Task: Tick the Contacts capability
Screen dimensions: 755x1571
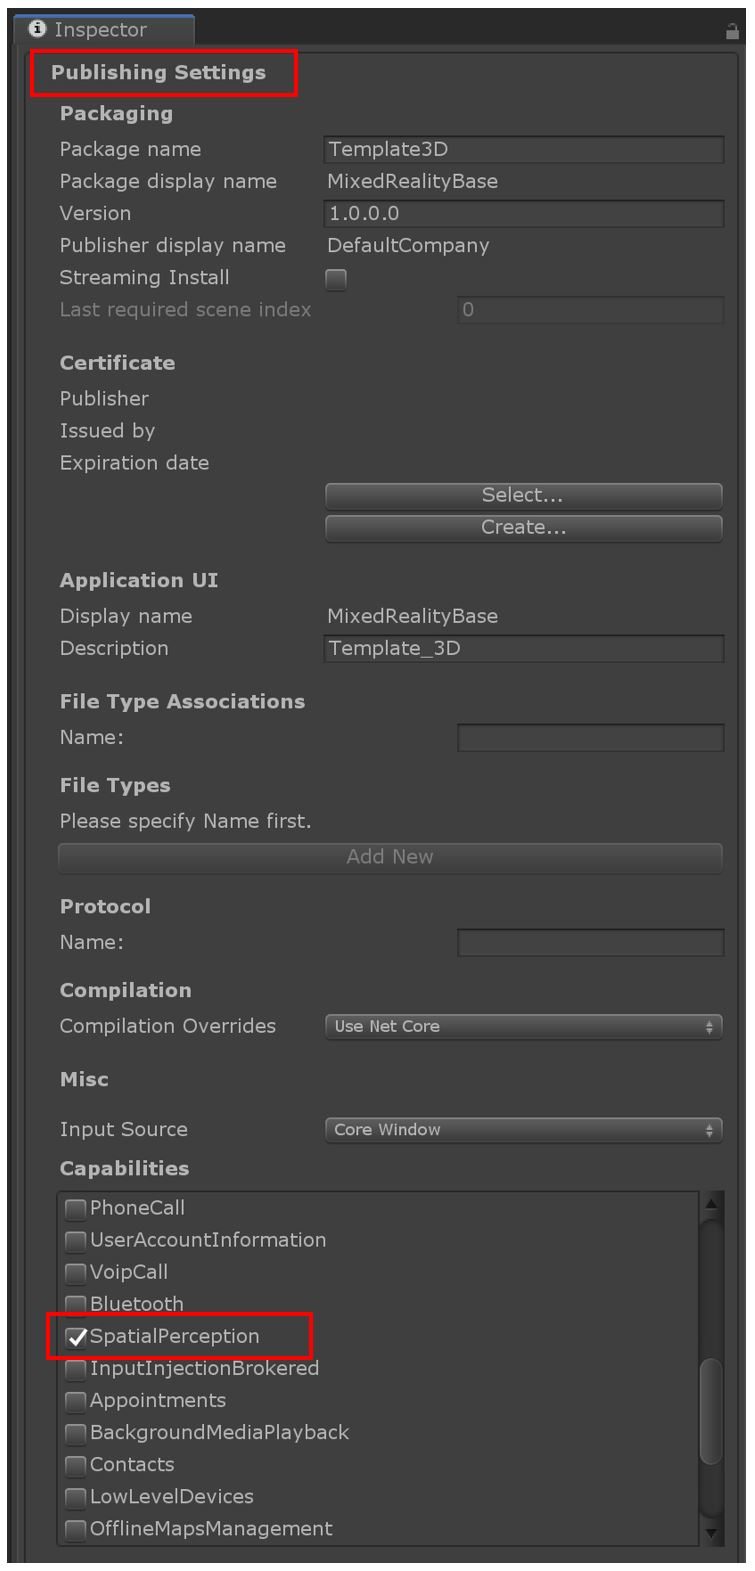Action: click(76, 1465)
